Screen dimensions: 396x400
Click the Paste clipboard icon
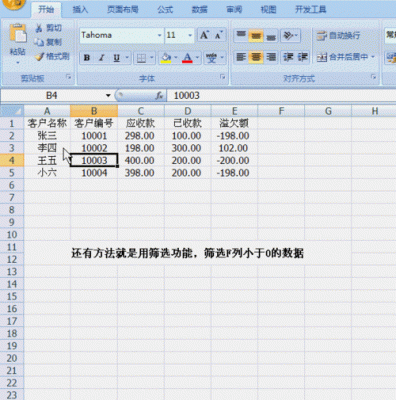coord(18,34)
